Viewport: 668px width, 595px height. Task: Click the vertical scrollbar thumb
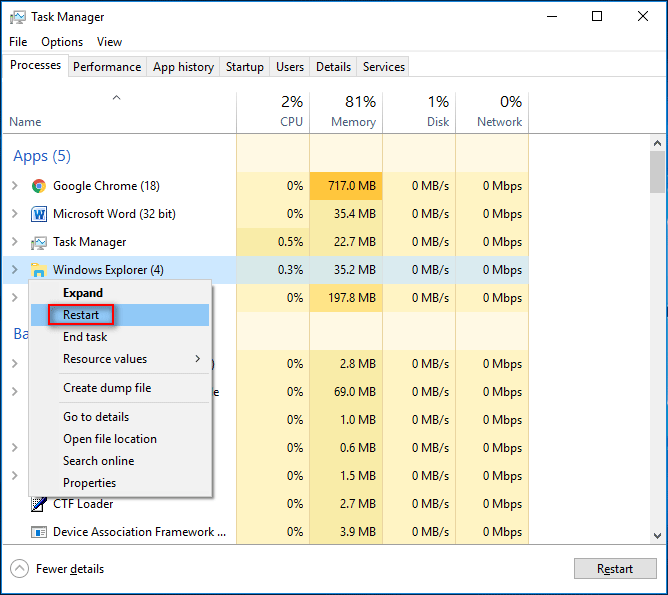point(657,172)
